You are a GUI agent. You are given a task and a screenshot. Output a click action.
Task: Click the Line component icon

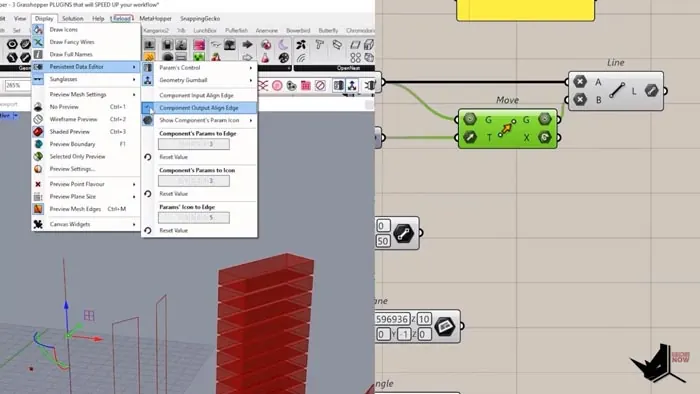617,91
